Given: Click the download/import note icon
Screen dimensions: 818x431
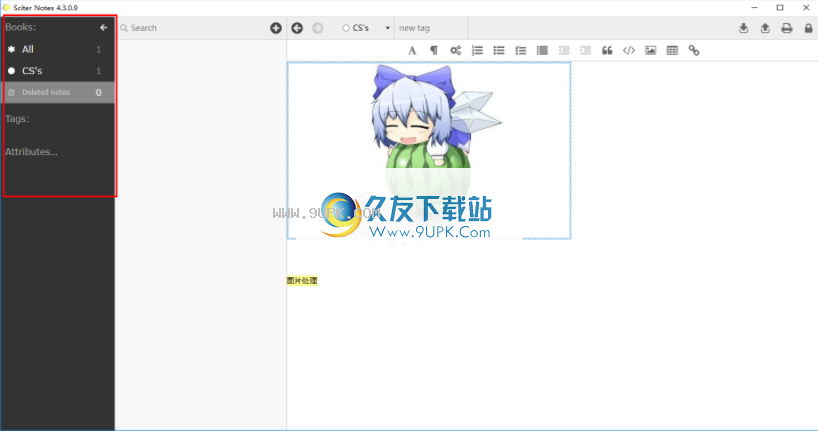Looking at the screenshot, I should (x=743, y=28).
